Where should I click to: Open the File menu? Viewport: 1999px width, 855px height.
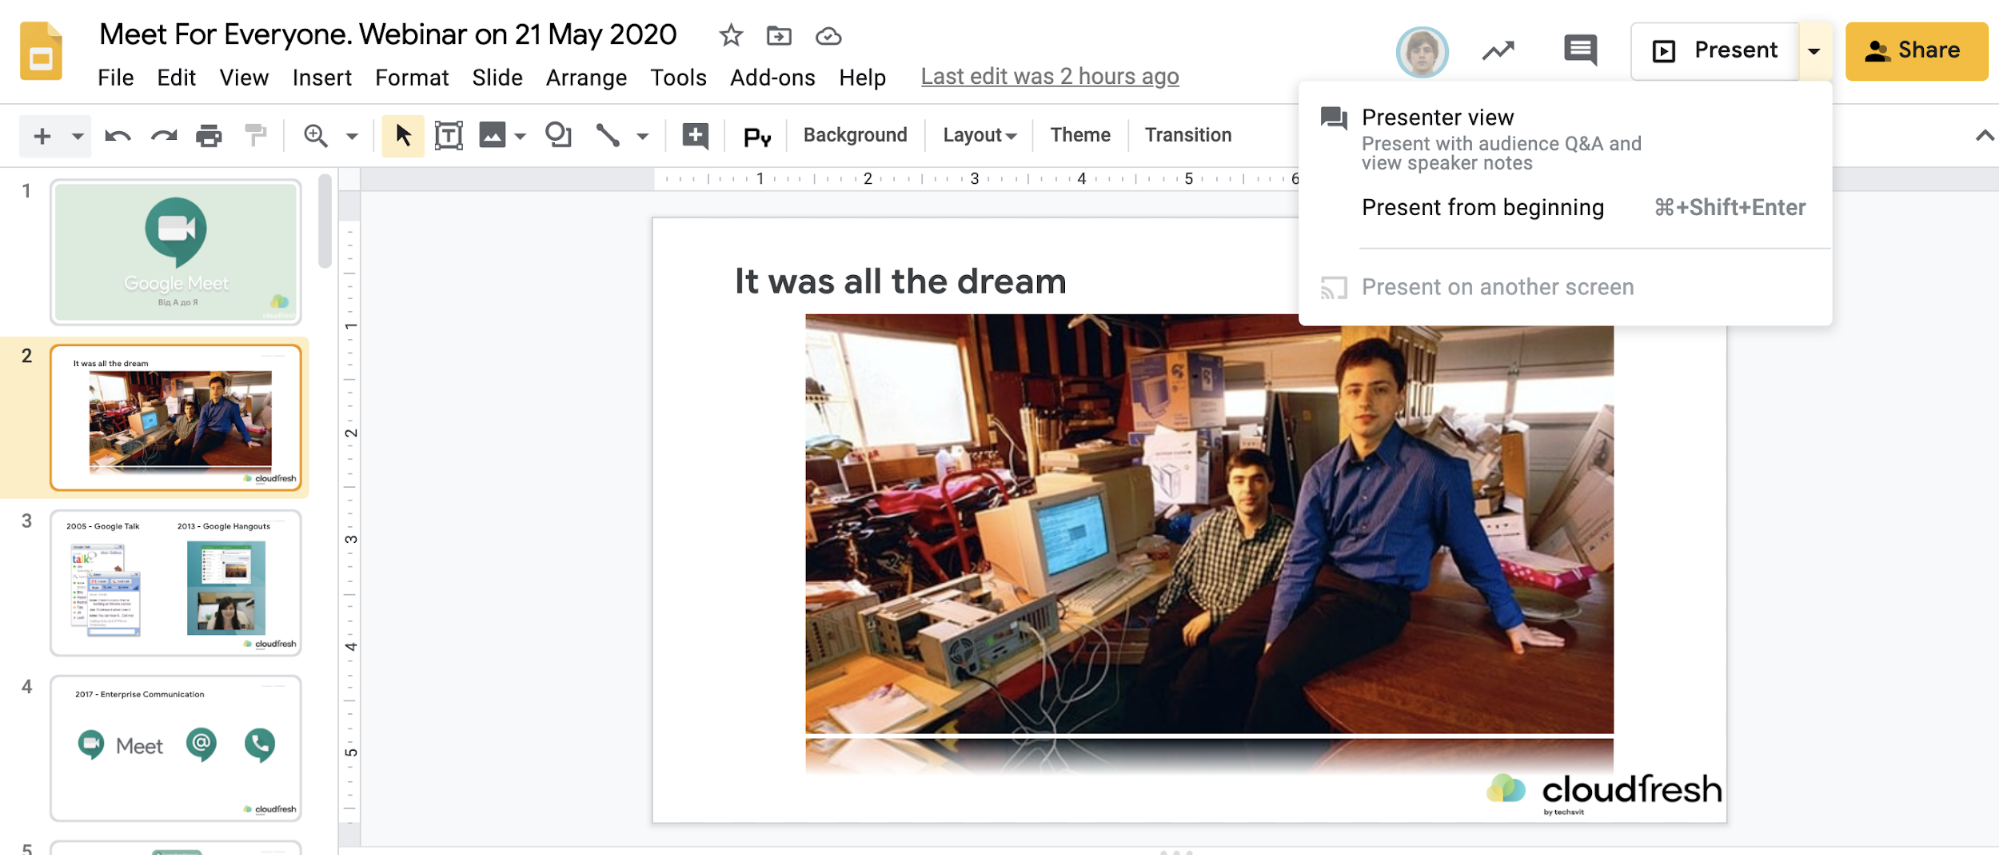(116, 78)
